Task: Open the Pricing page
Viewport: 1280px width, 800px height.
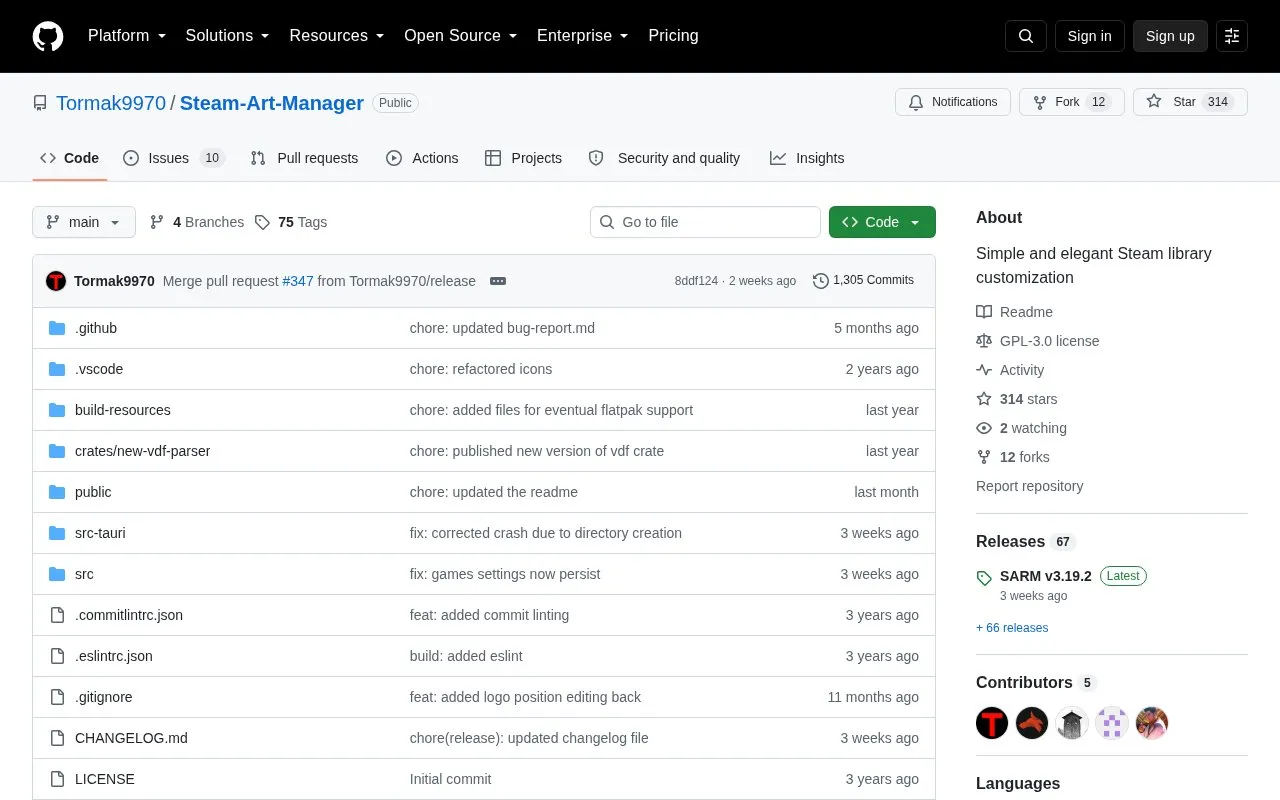Action: 673,36
